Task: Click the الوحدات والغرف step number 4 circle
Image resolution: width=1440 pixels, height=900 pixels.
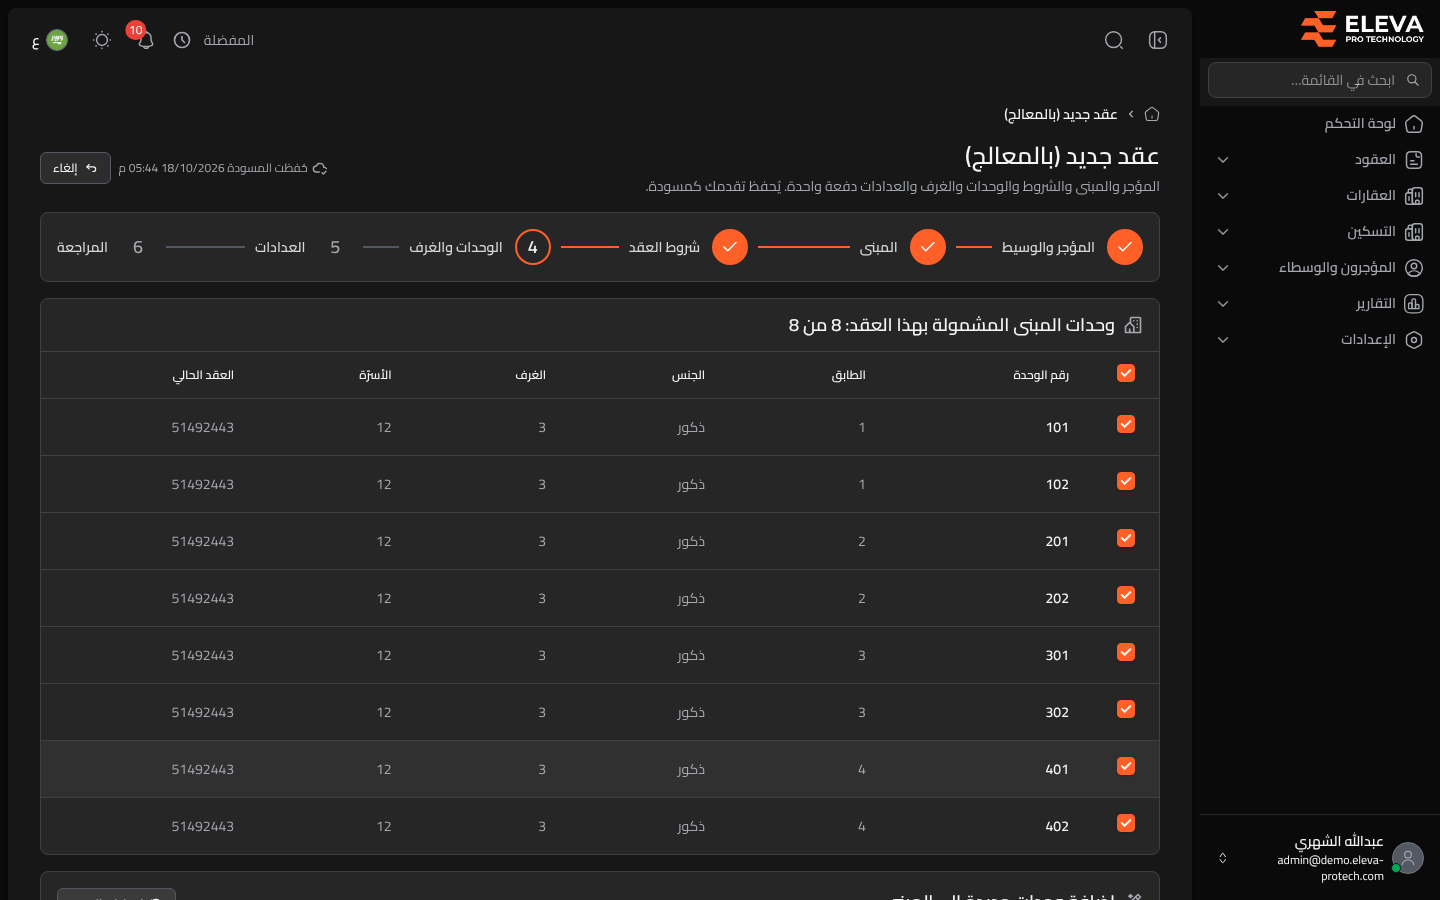Action: [x=533, y=247]
